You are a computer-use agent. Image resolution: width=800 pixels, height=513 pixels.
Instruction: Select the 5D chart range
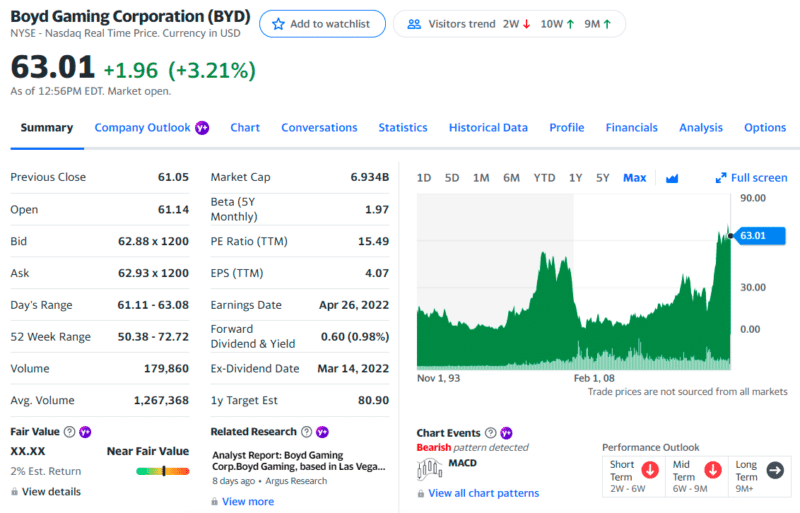[x=452, y=178]
